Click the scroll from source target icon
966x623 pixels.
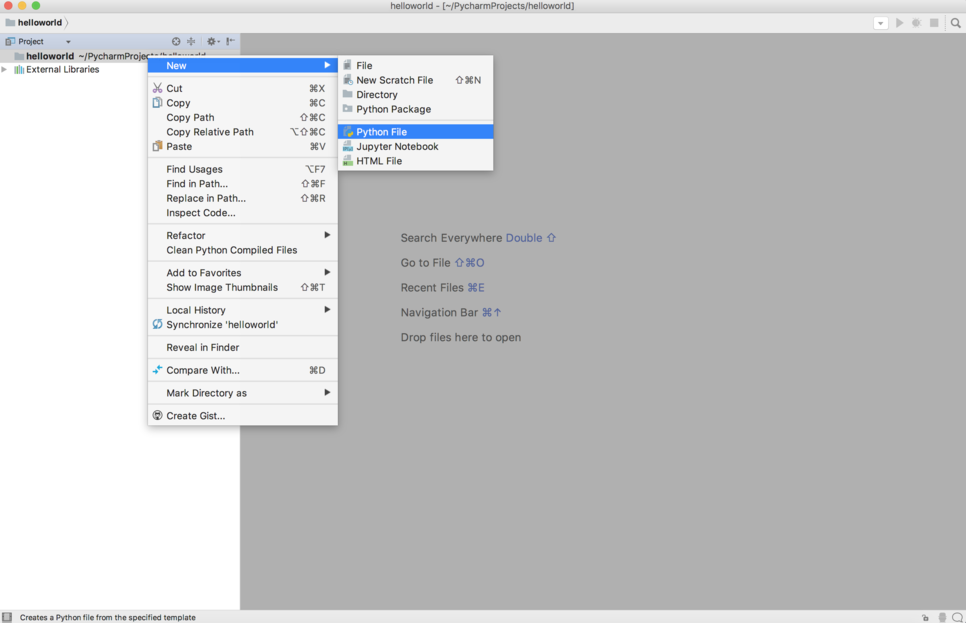176,41
